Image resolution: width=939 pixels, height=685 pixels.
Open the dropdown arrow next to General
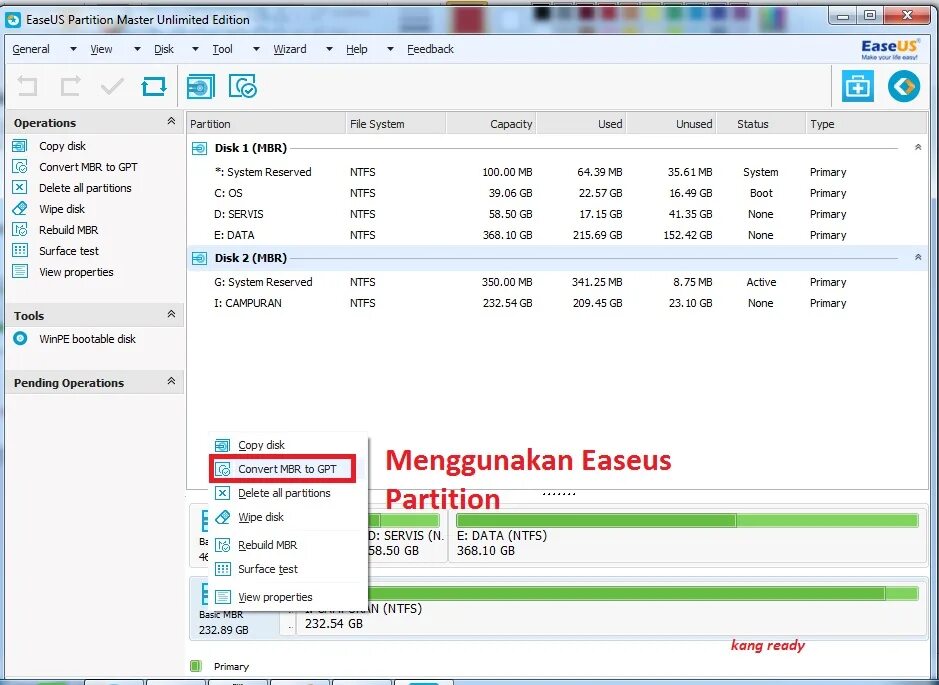pyautogui.click(x=73, y=49)
